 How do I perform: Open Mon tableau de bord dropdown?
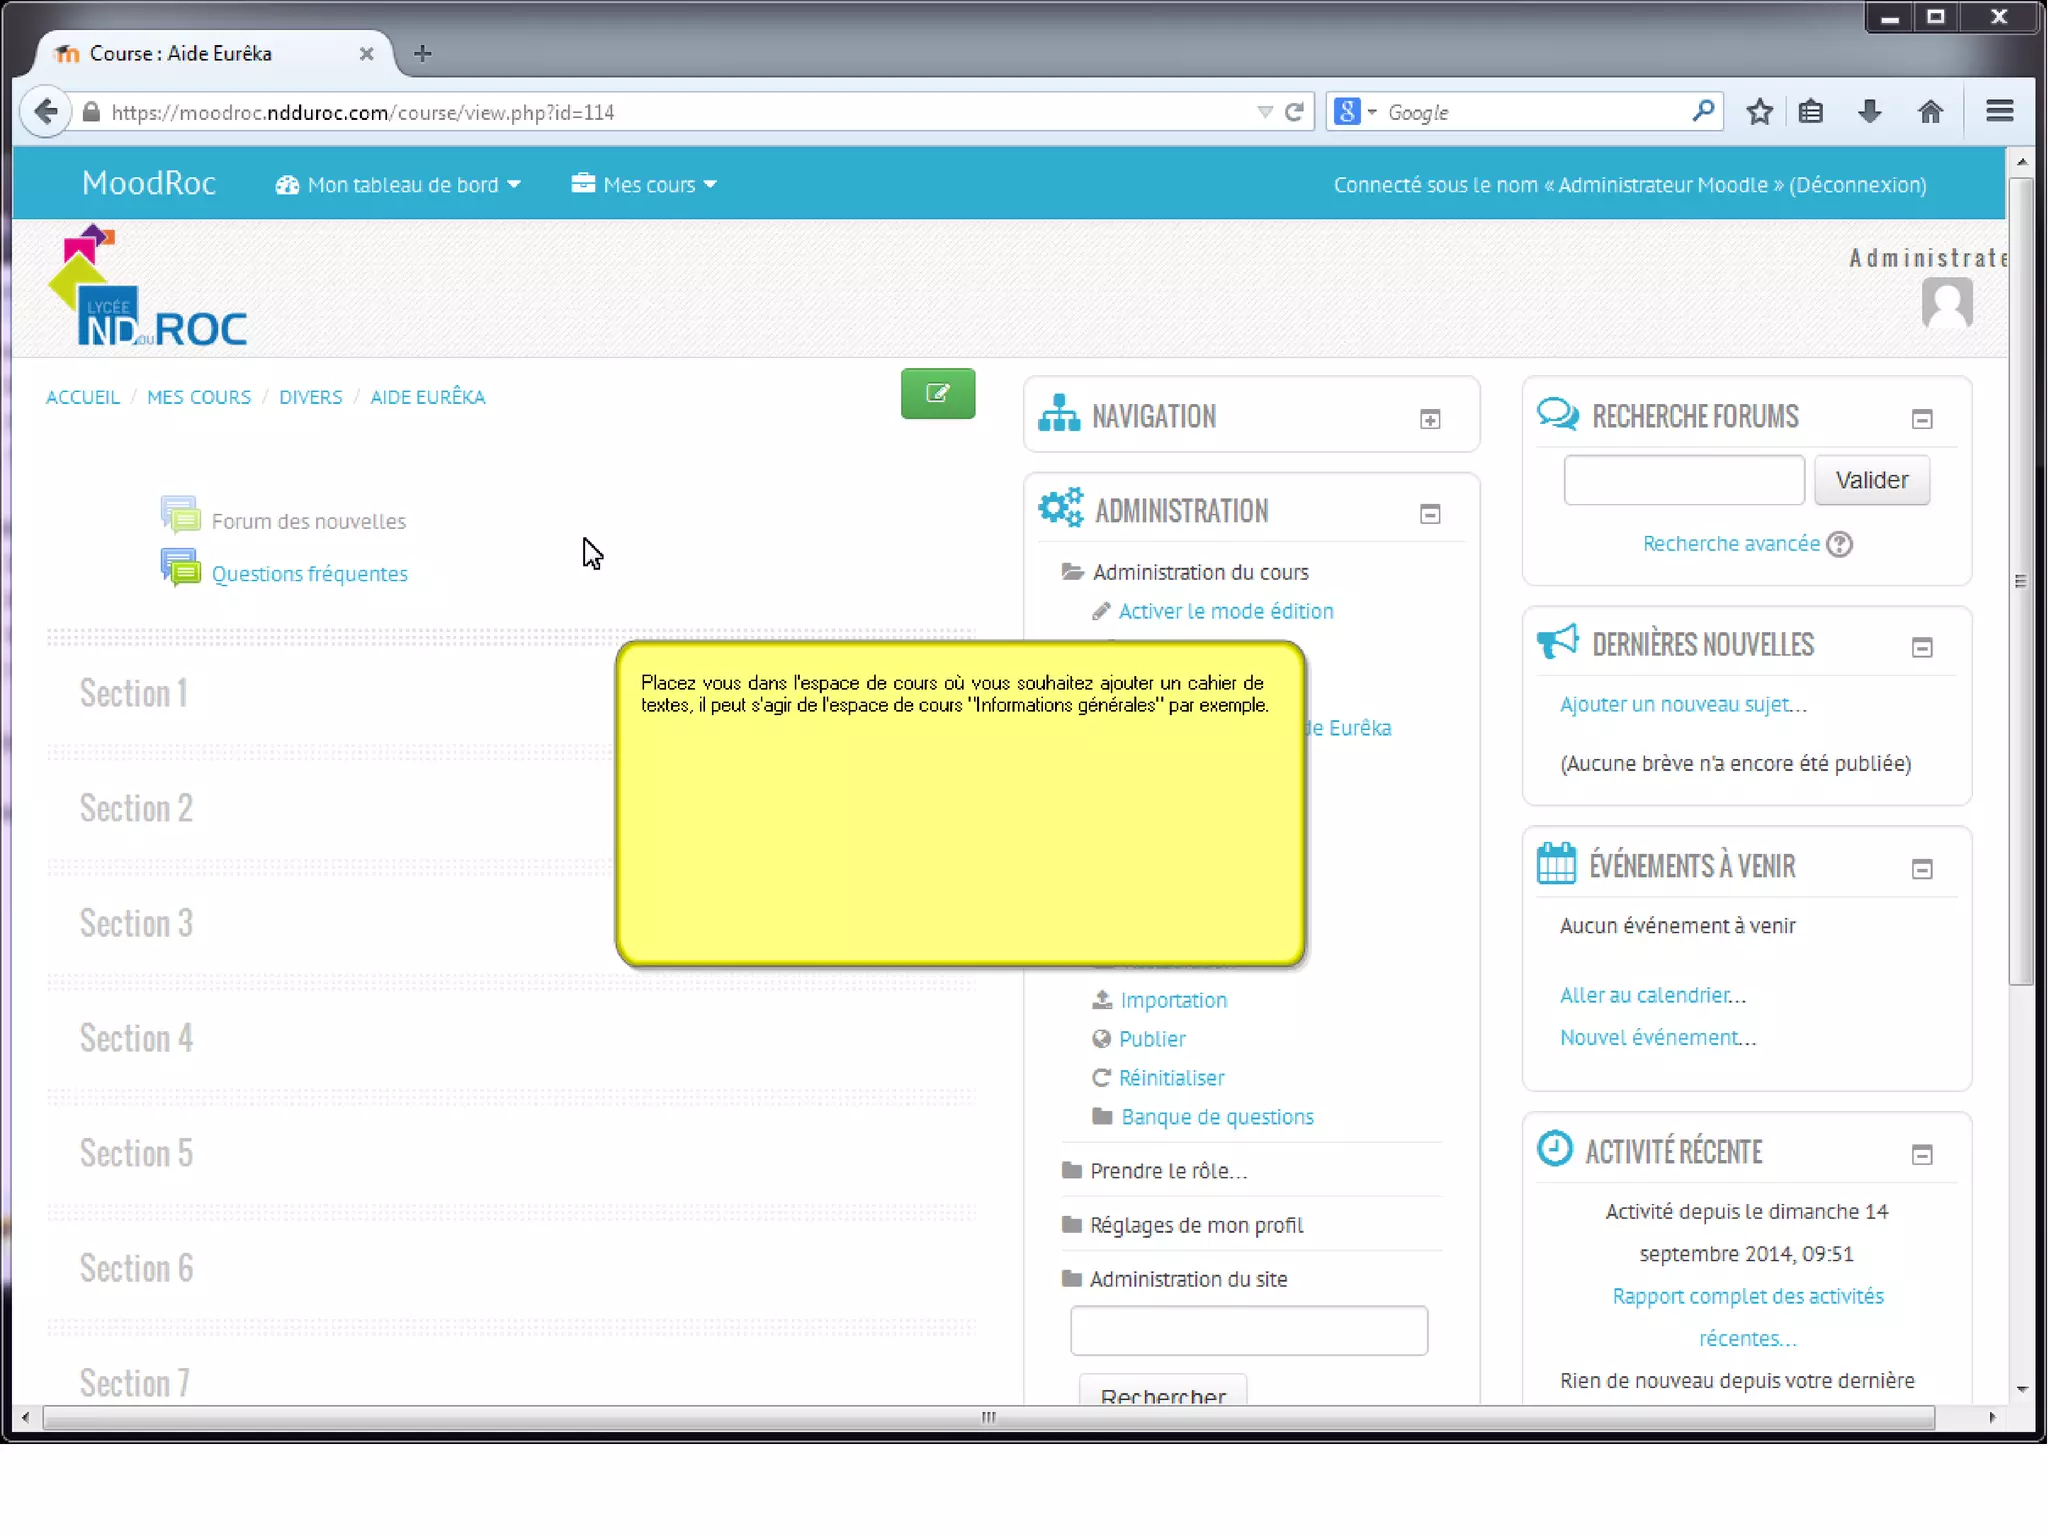(x=398, y=185)
